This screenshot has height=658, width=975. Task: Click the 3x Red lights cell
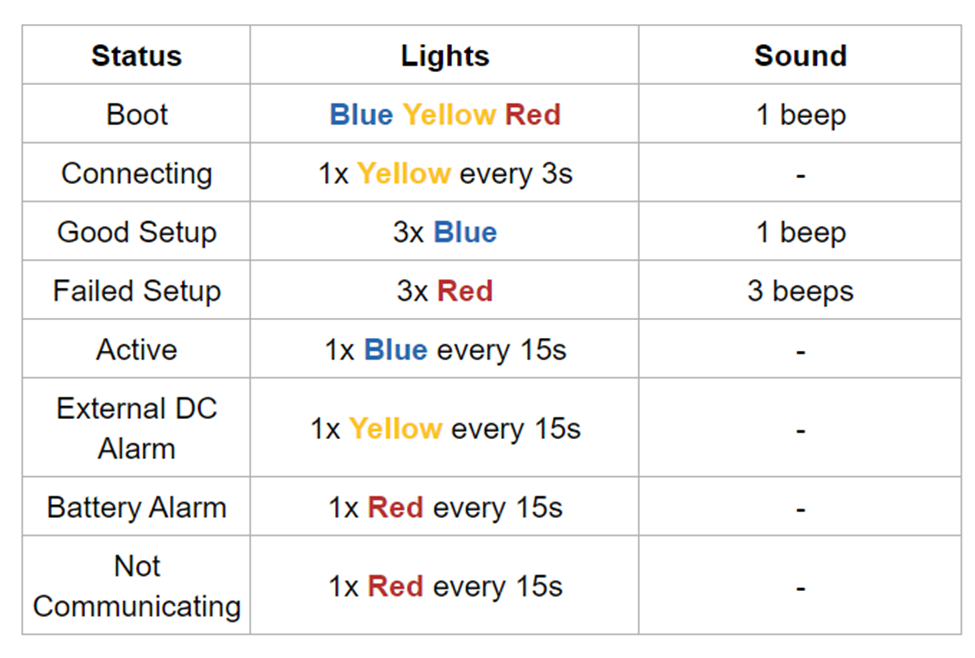pyautogui.click(x=444, y=290)
